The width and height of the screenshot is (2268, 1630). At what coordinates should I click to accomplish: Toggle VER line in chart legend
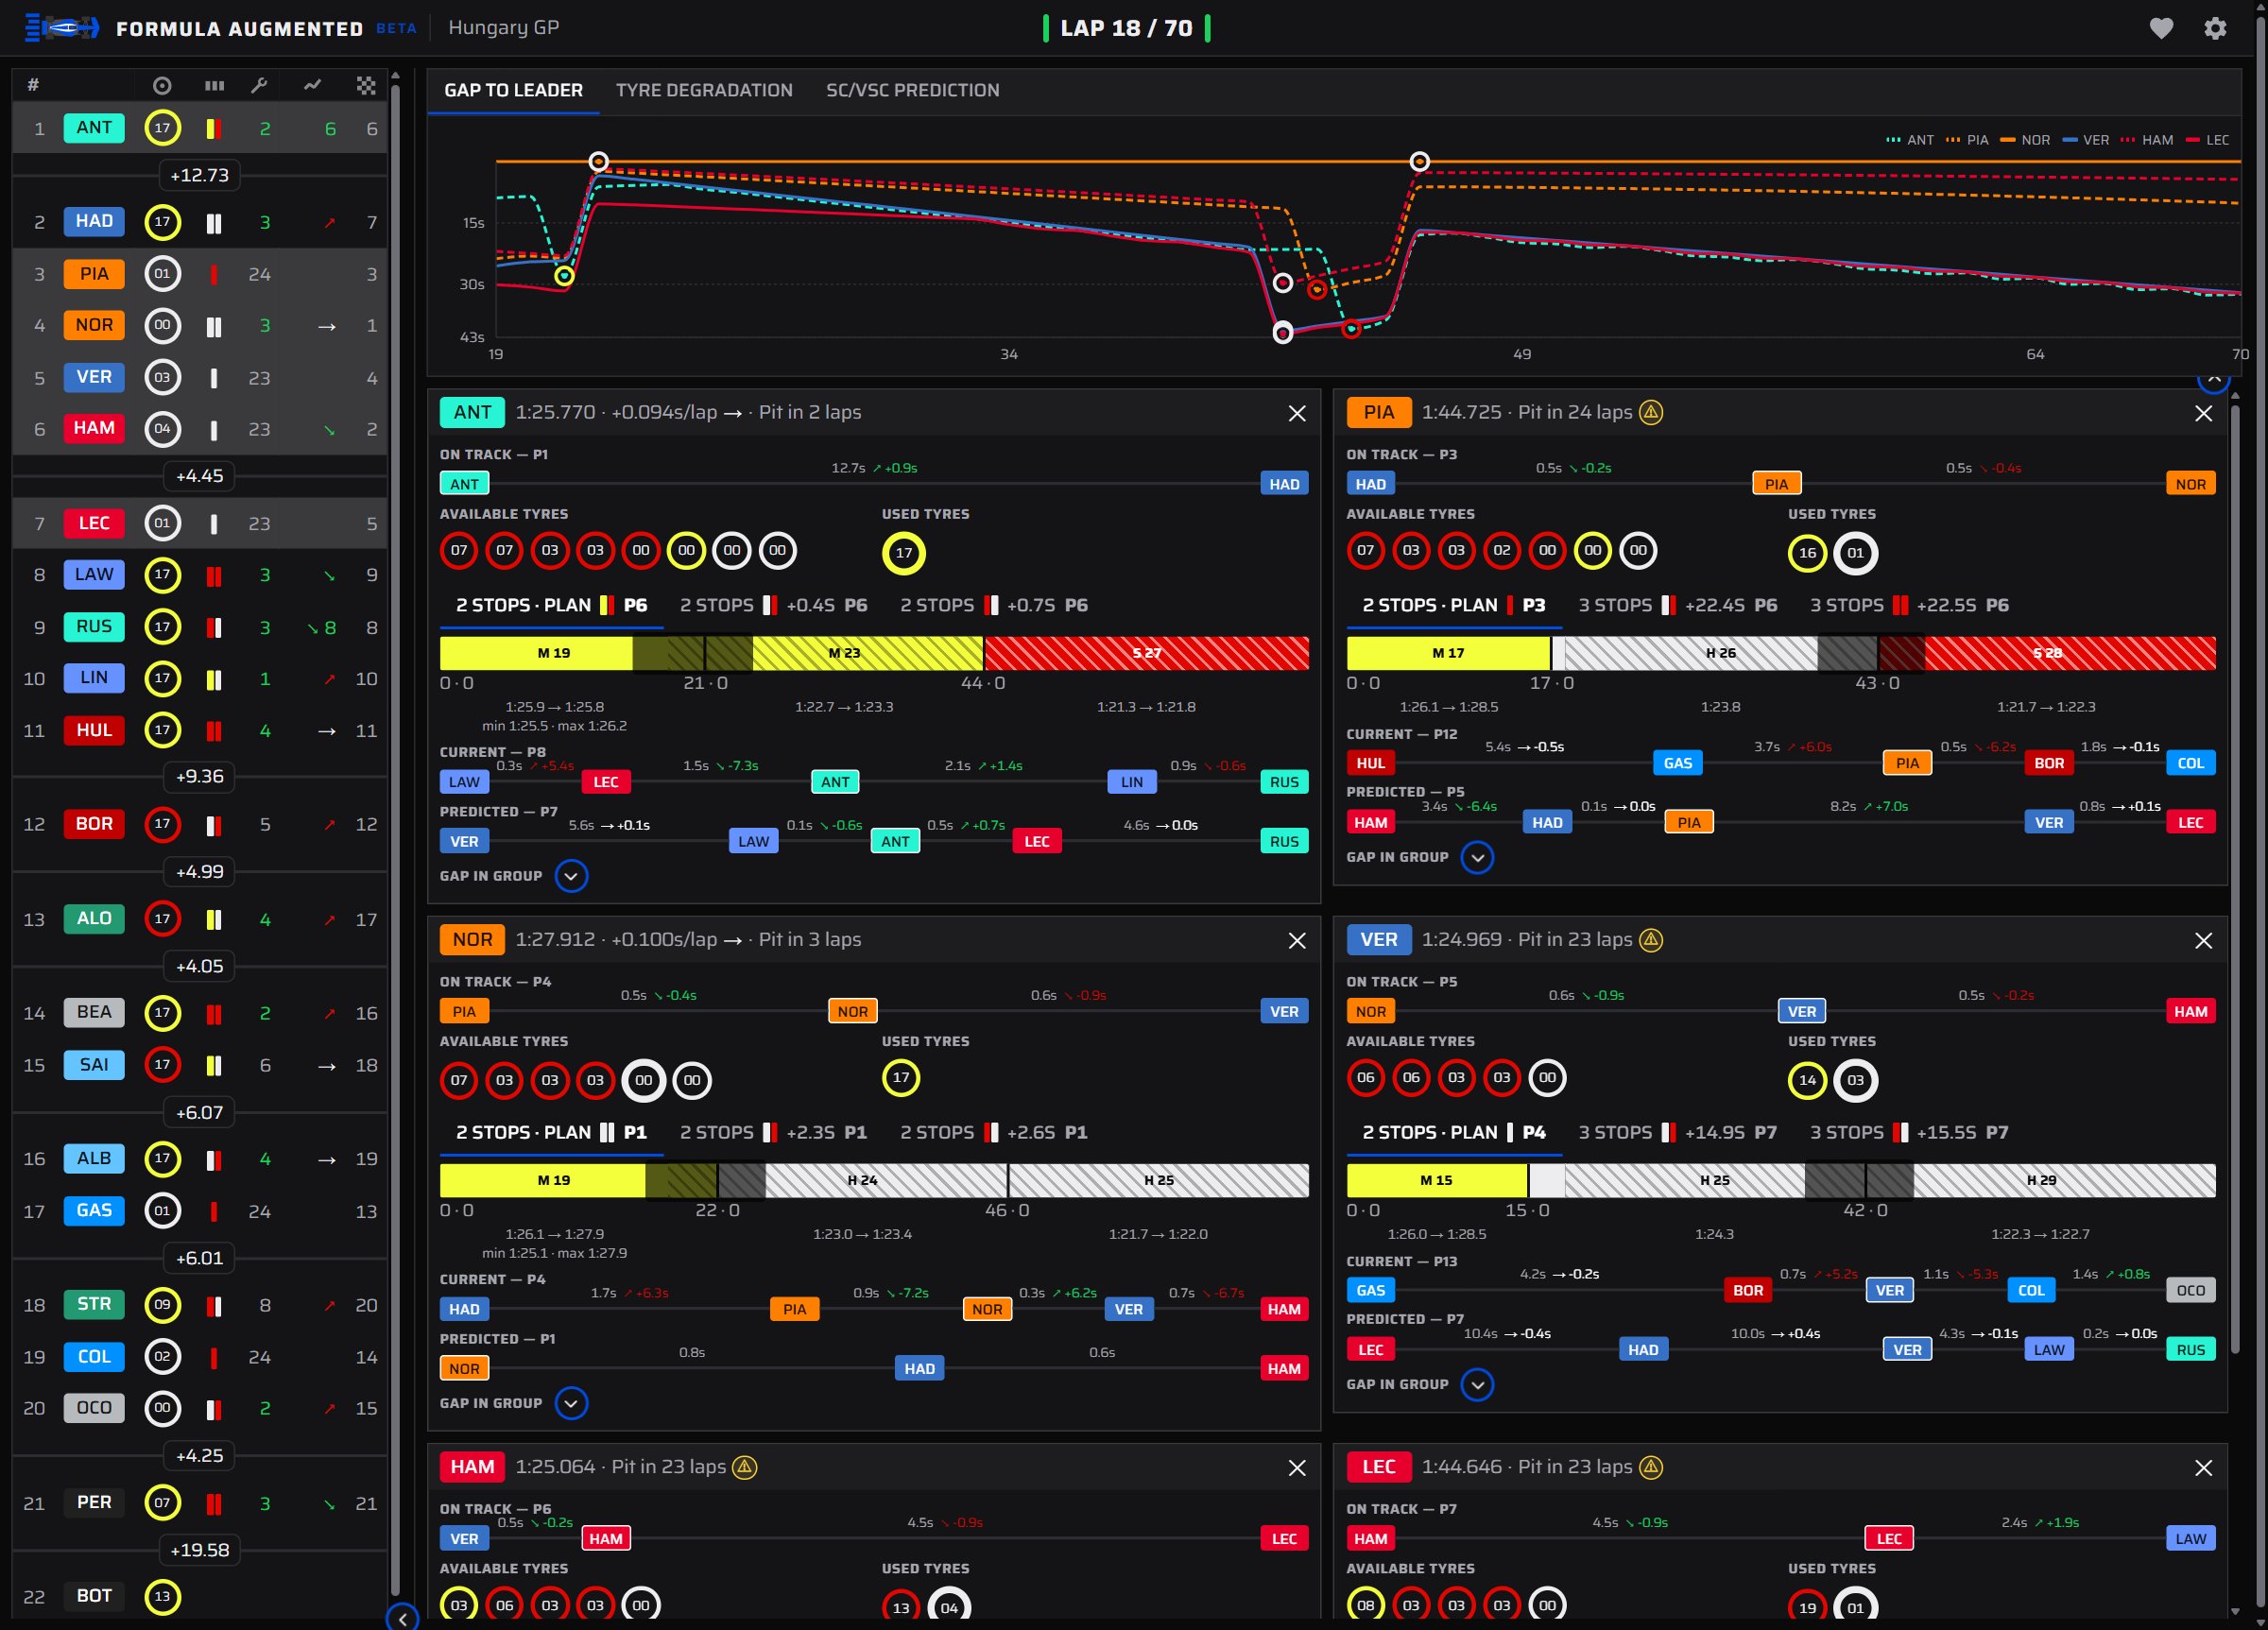click(2086, 140)
